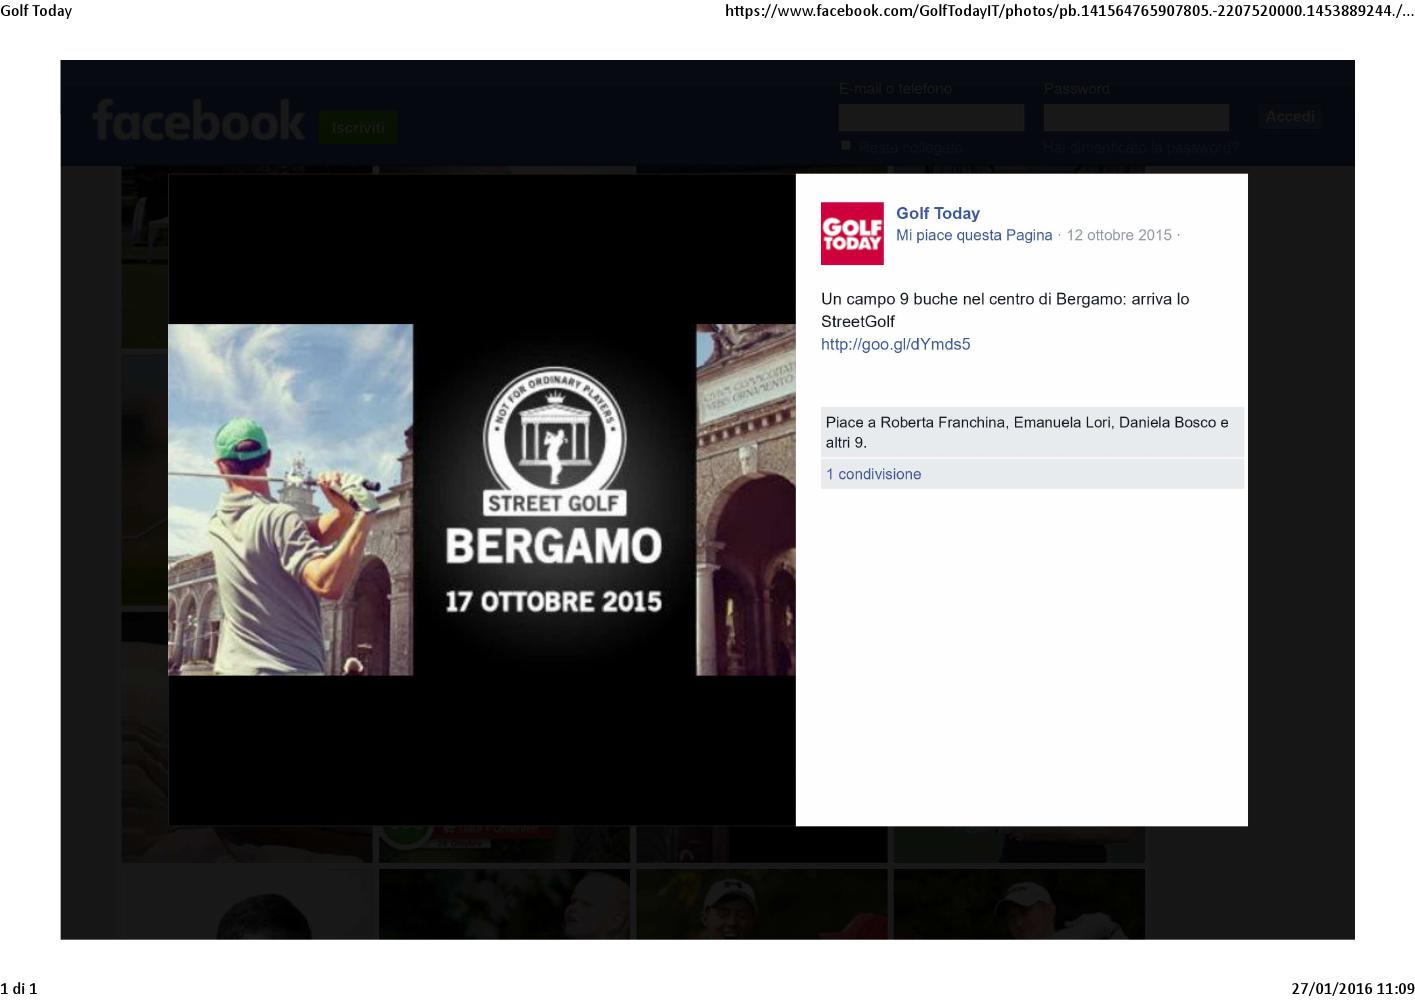
Task: Open '1 condivisione' shares link
Action: click(x=874, y=474)
